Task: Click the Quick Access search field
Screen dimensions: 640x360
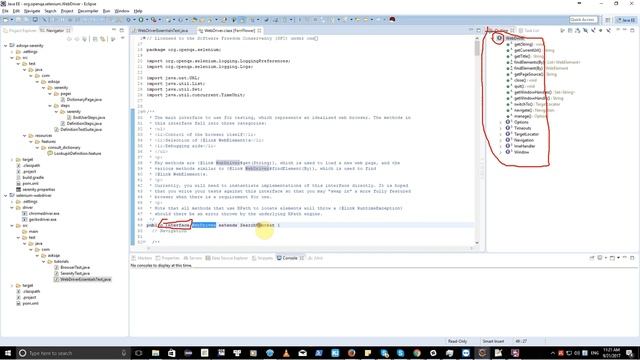Action: pos(583,20)
